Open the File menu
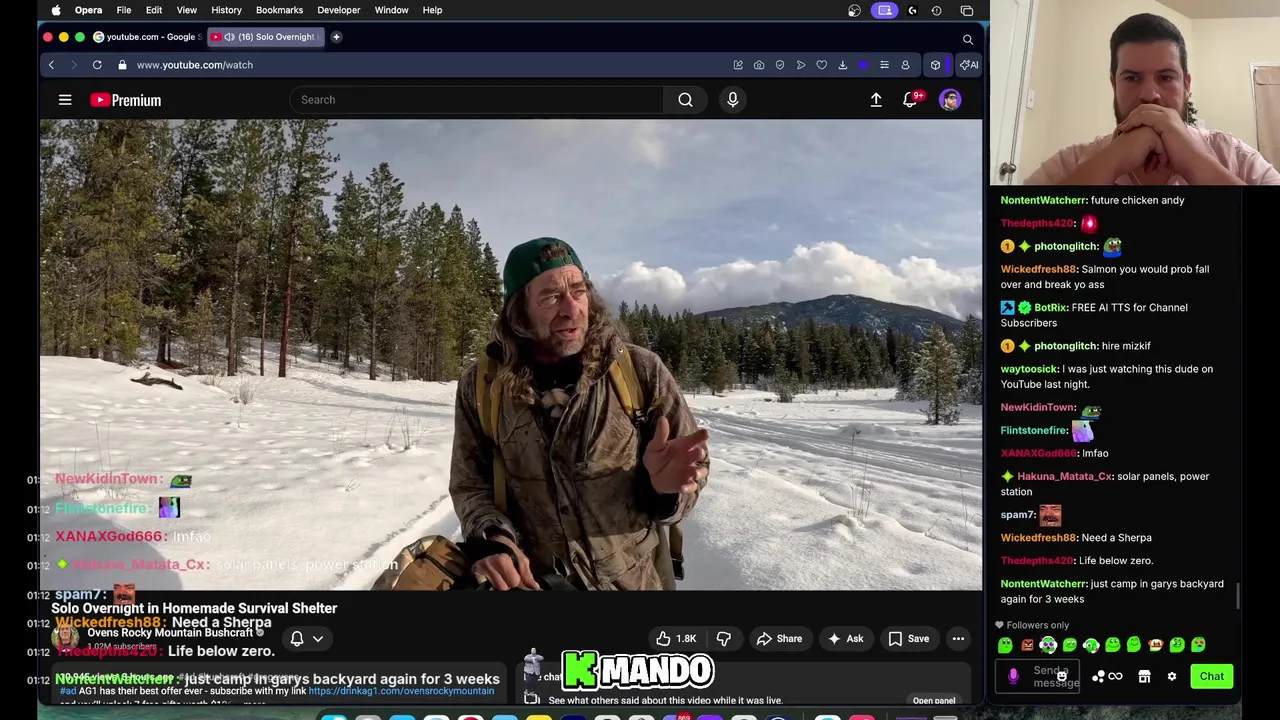The width and height of the screenshot is (1280, 720). (123, 10)
